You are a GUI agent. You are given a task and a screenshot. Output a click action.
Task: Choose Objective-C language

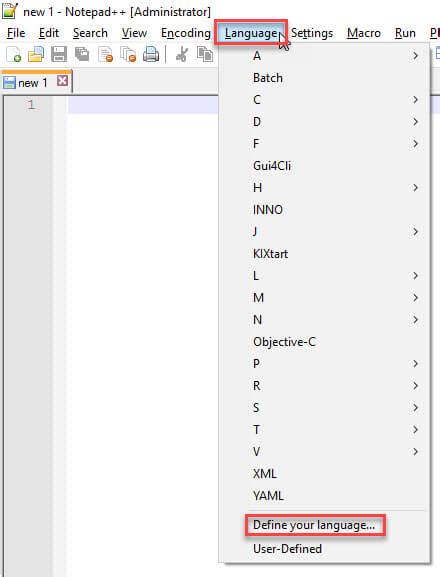click(x=324, y=342)
